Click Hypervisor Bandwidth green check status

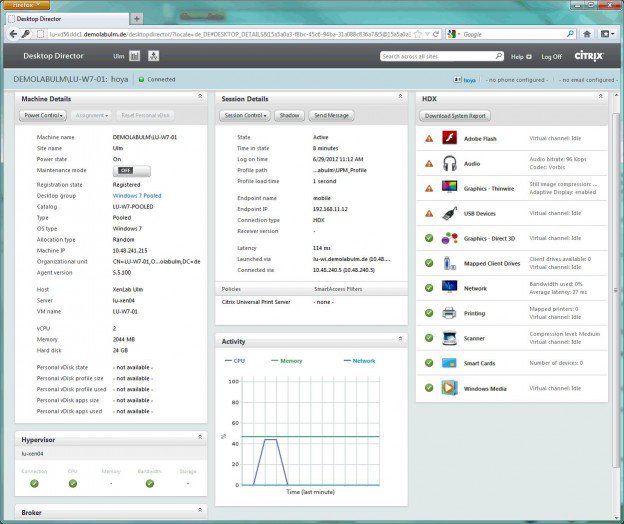(x=150, y=483)
